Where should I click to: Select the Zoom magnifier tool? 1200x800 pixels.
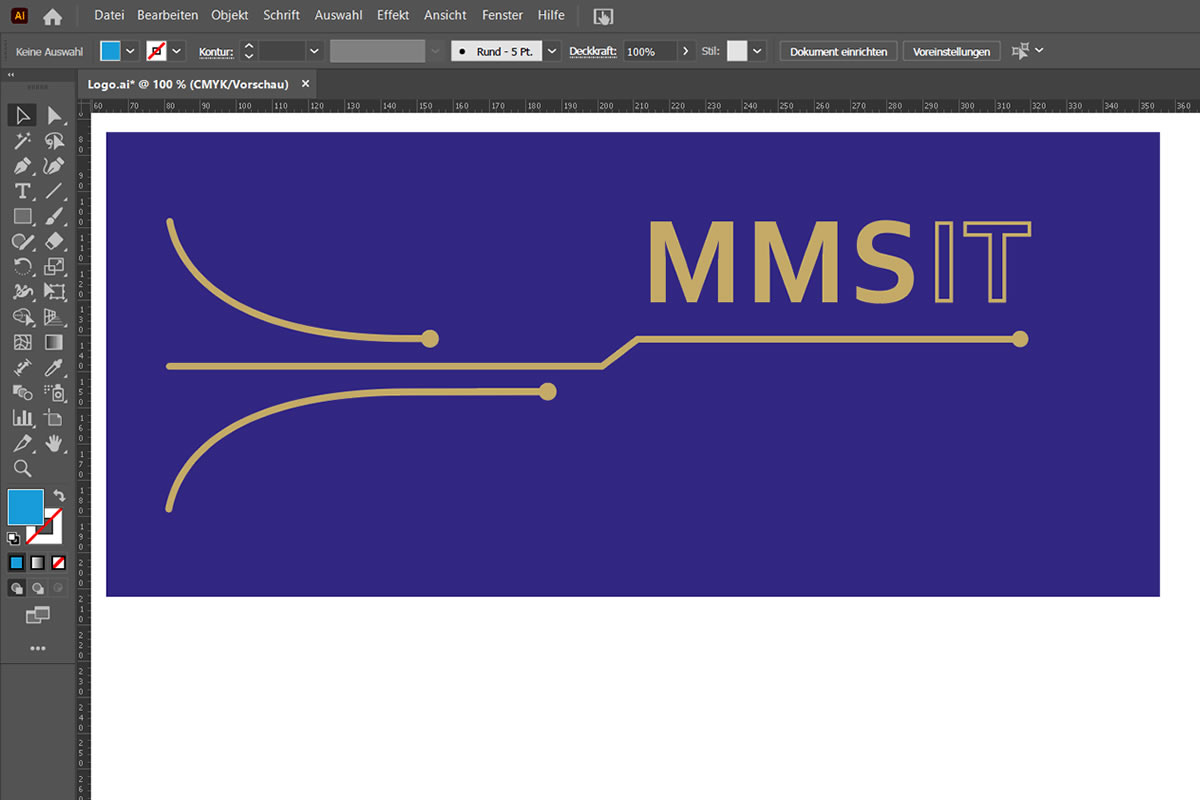pyautogui.click(x=23, y=468)
